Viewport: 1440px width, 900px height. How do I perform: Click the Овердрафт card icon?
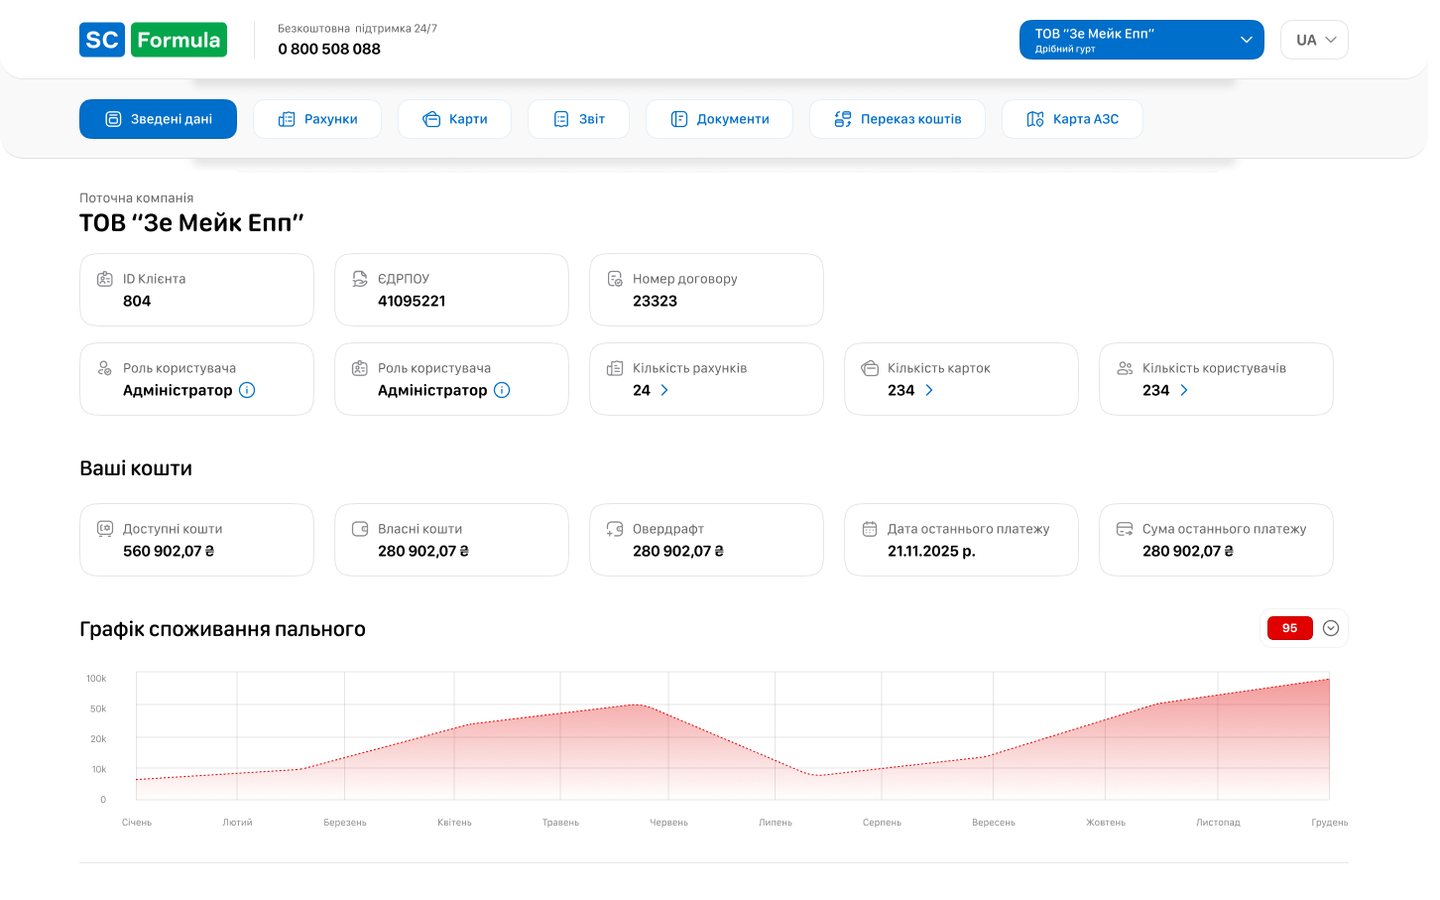[615, 529]
